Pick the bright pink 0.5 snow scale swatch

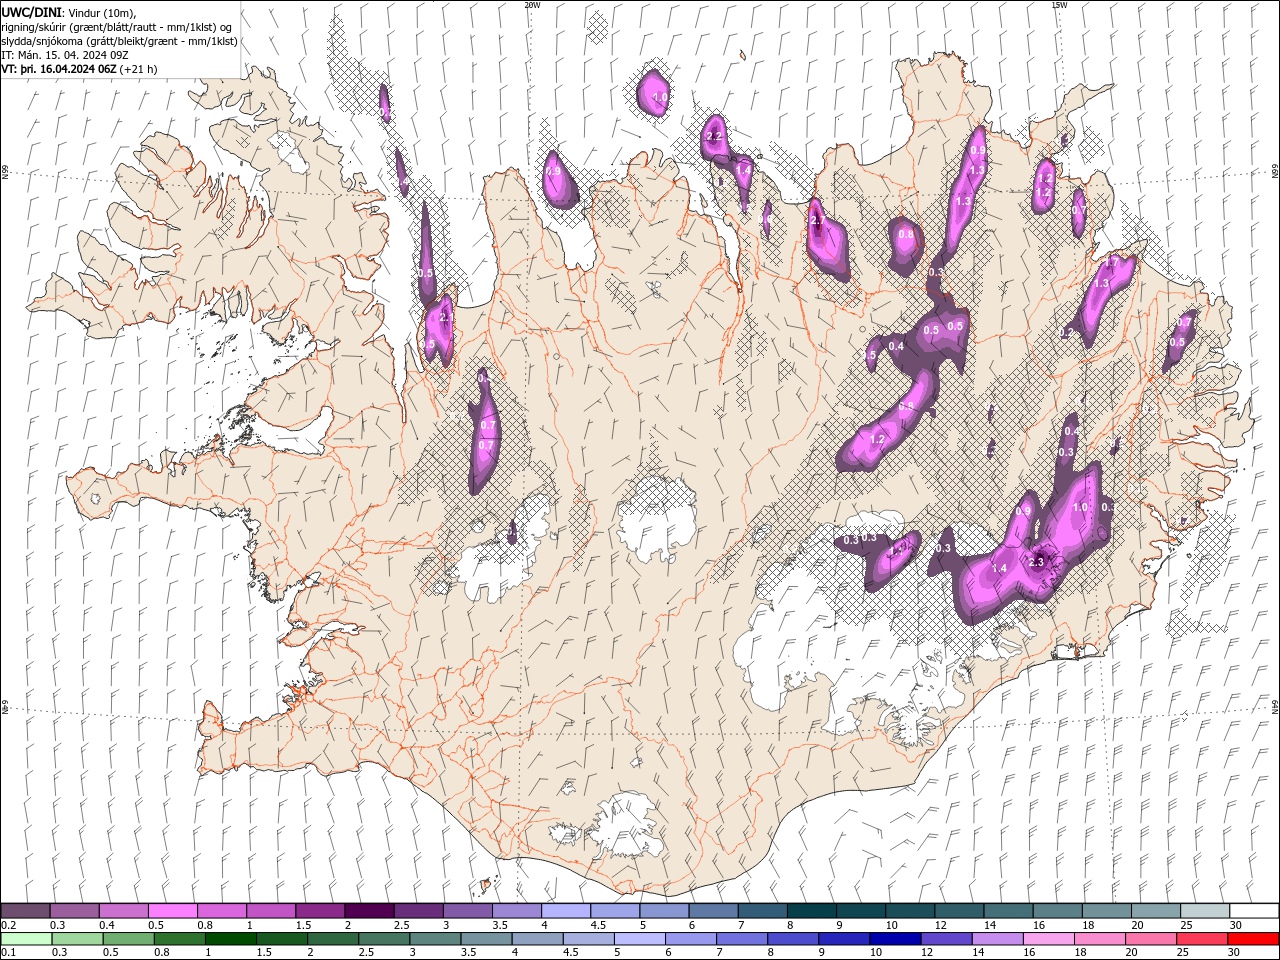tap(173, 911)
